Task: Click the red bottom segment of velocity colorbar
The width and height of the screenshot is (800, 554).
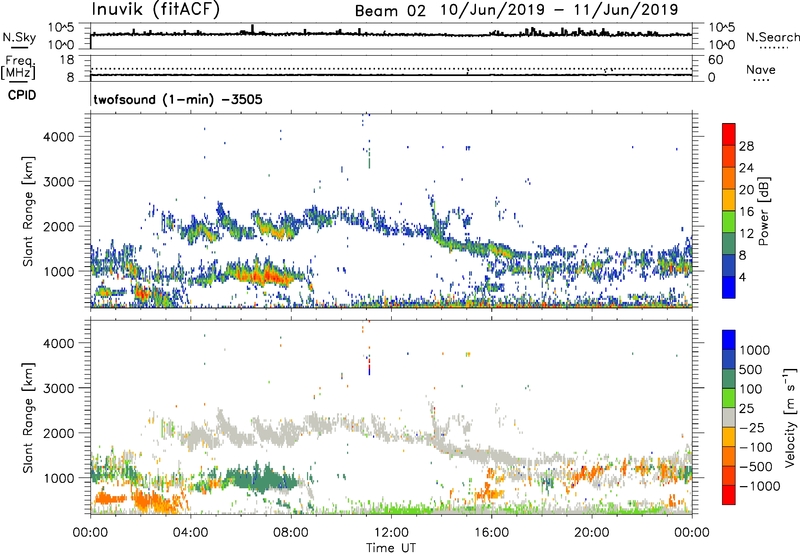Action: point(729,495)
